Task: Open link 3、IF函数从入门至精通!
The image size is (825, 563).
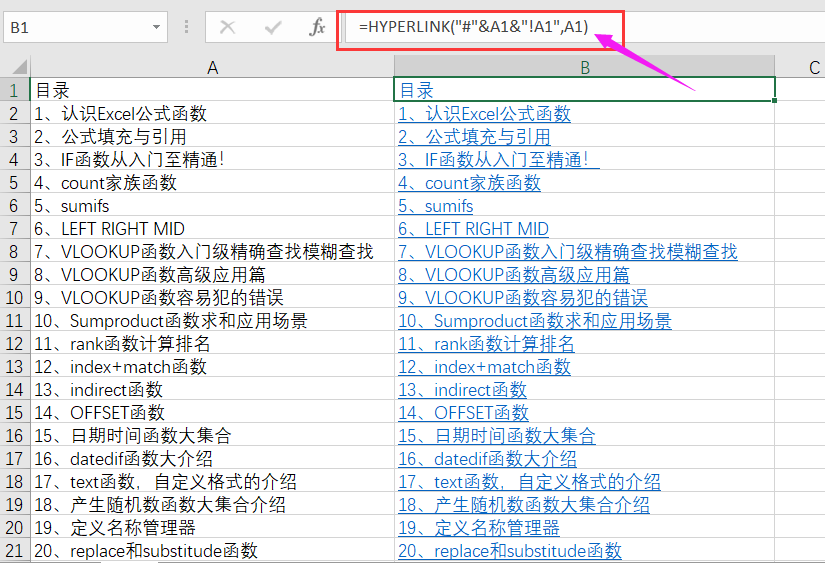Action: coord(498,159)
